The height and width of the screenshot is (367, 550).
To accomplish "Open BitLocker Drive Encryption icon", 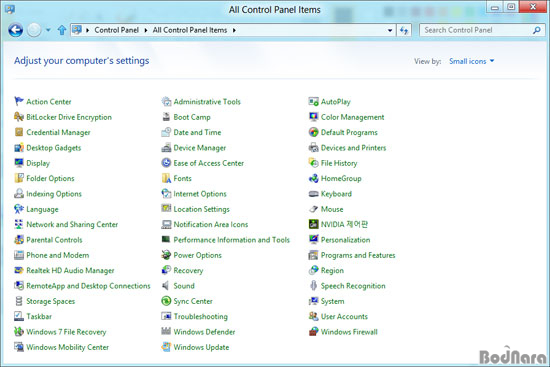I will tap(19, 117).
